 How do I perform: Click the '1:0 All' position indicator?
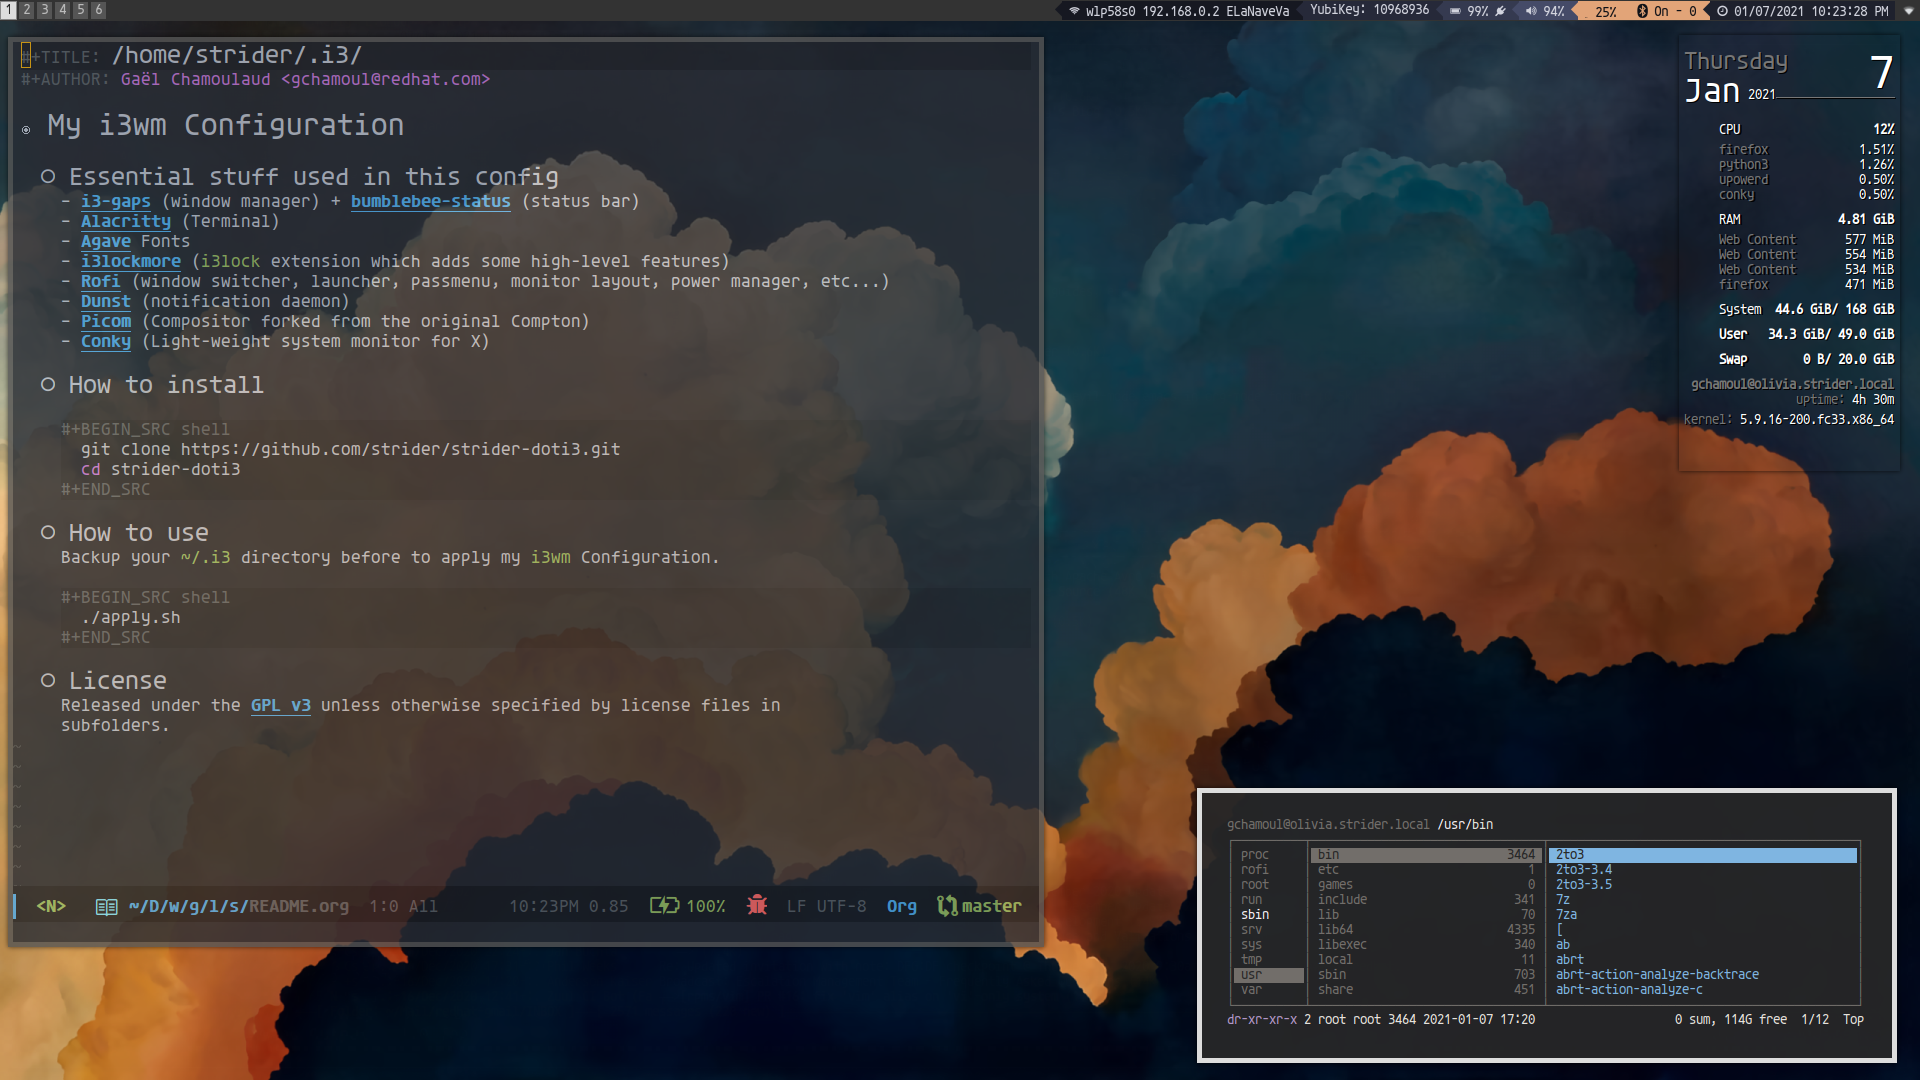pos(404,906)
